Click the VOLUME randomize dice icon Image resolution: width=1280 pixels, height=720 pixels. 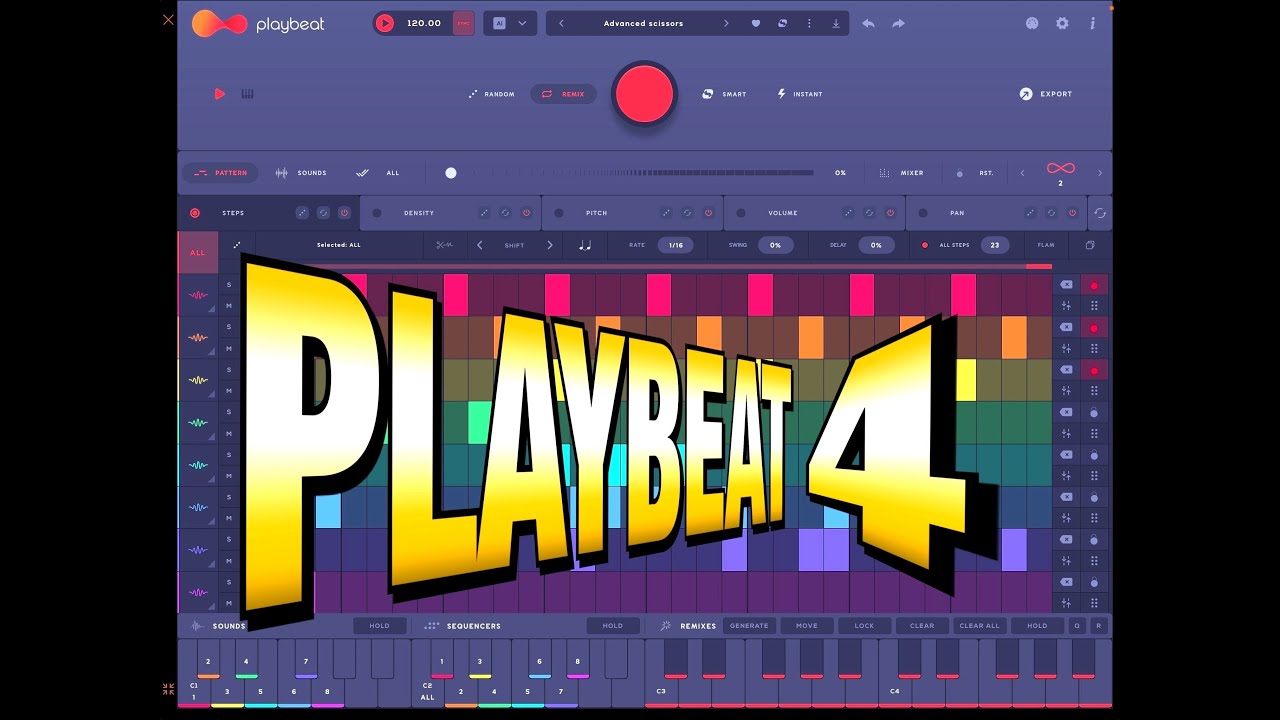(848, 213)
